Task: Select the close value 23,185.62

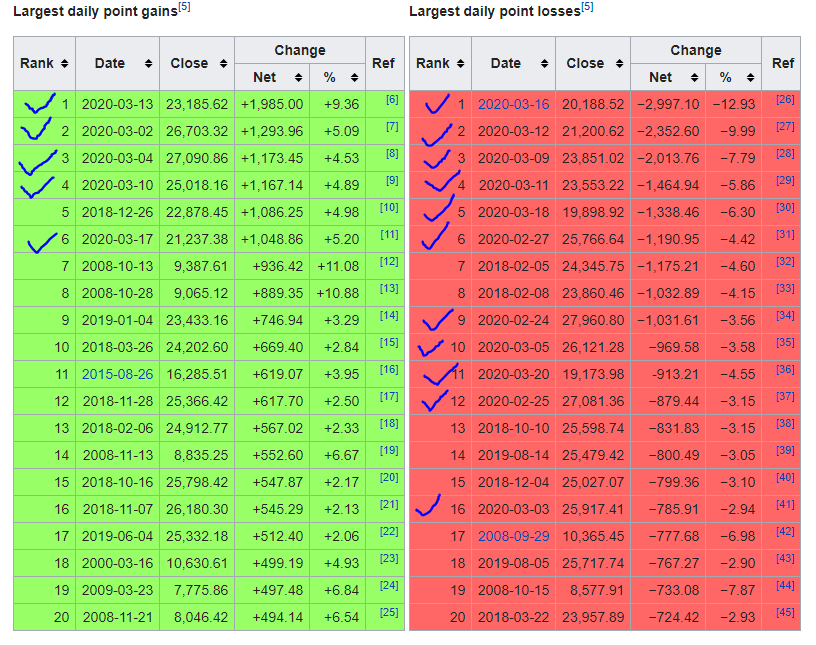Action: tap(197, 104)
